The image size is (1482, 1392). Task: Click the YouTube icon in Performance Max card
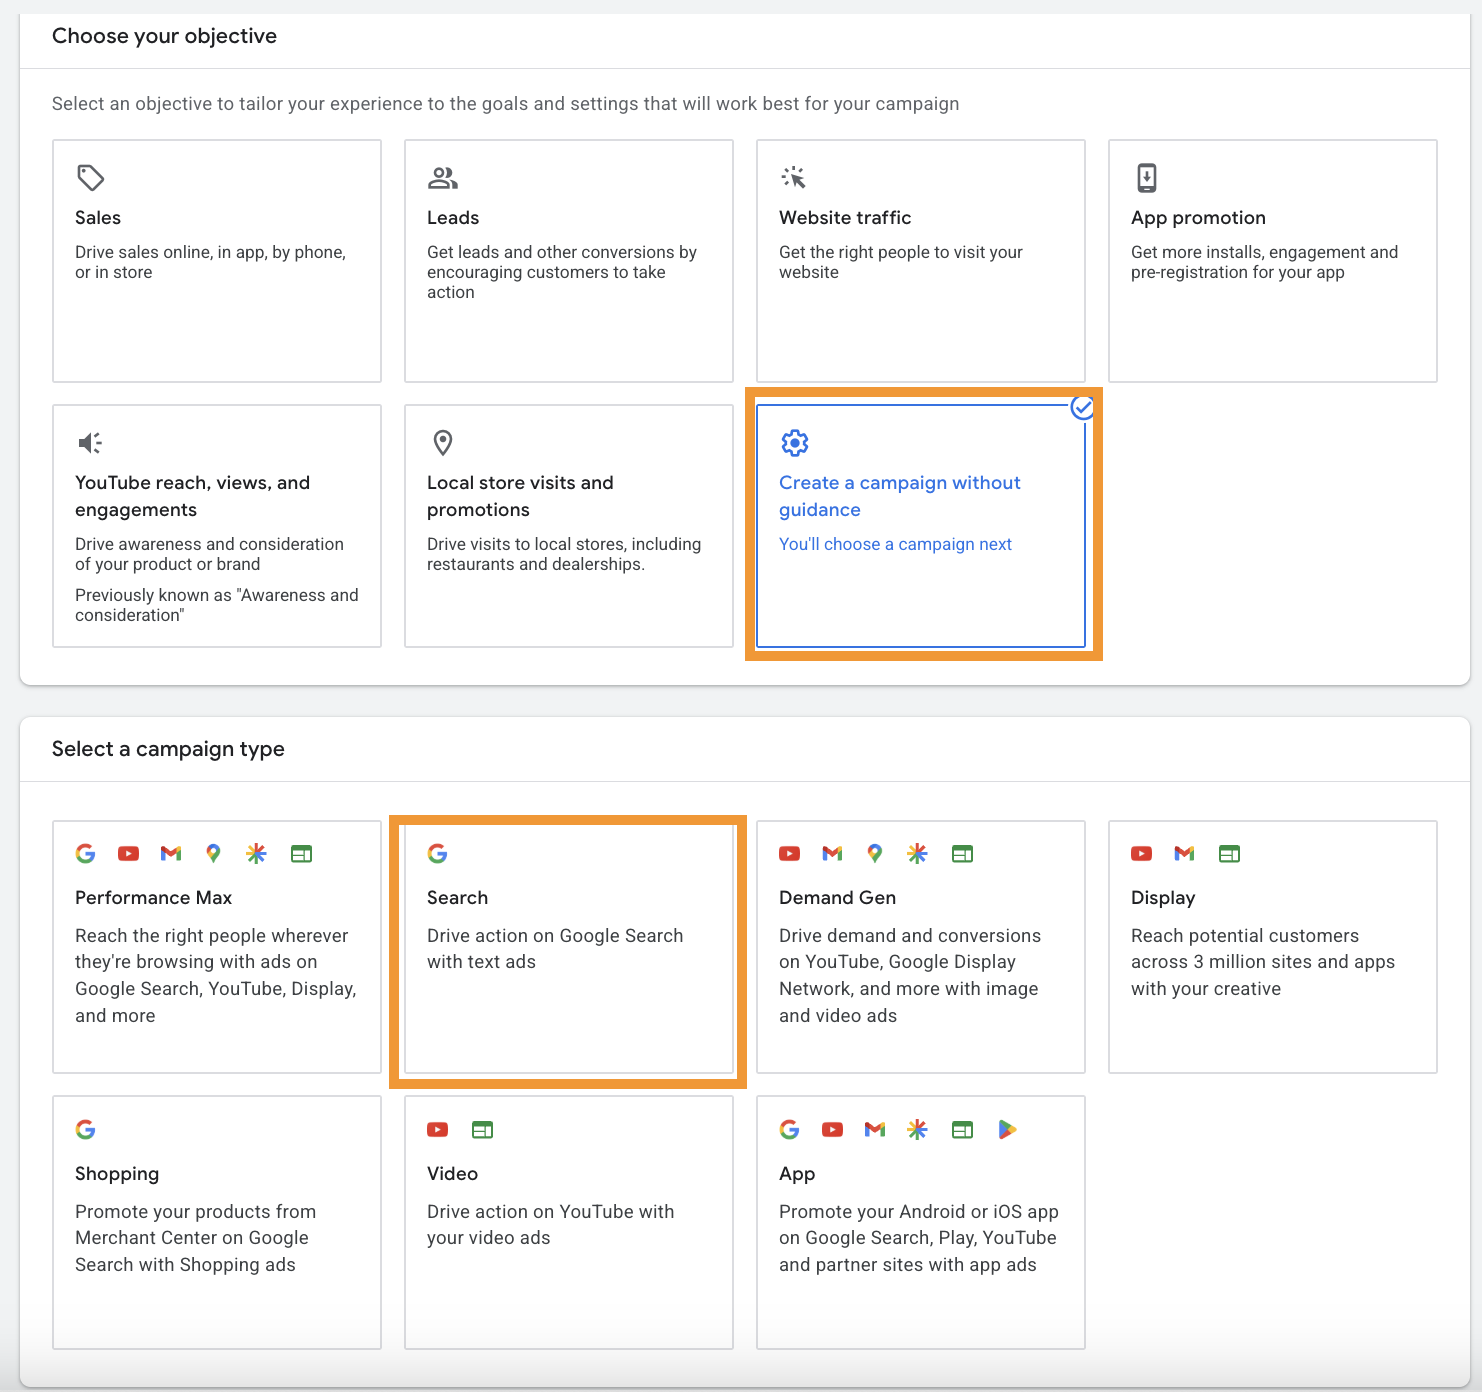pyautogui.click(x=128, y=853)
